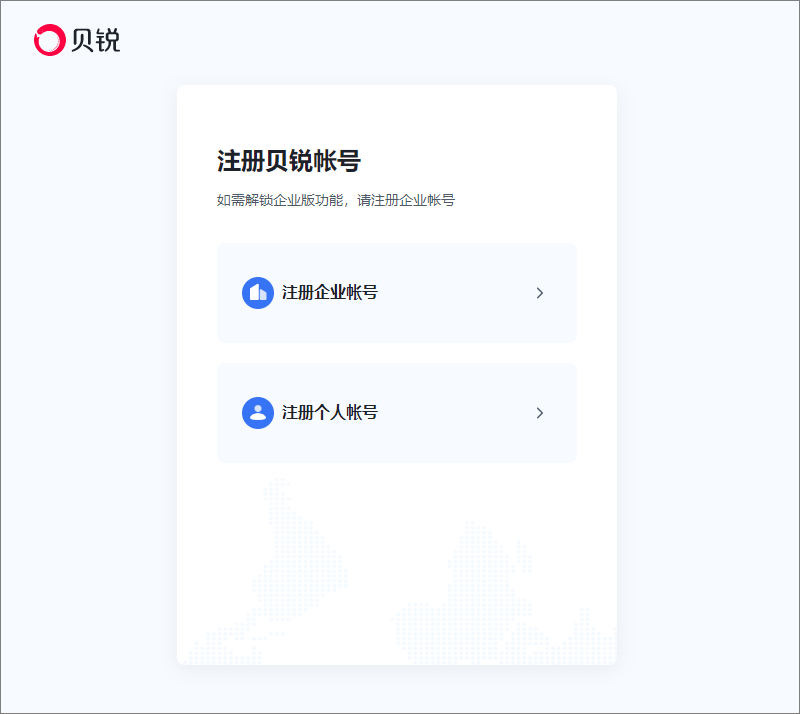Screen dimensions: 800x714
Task: Click the blue person icon for personal account
Action: 258,413
